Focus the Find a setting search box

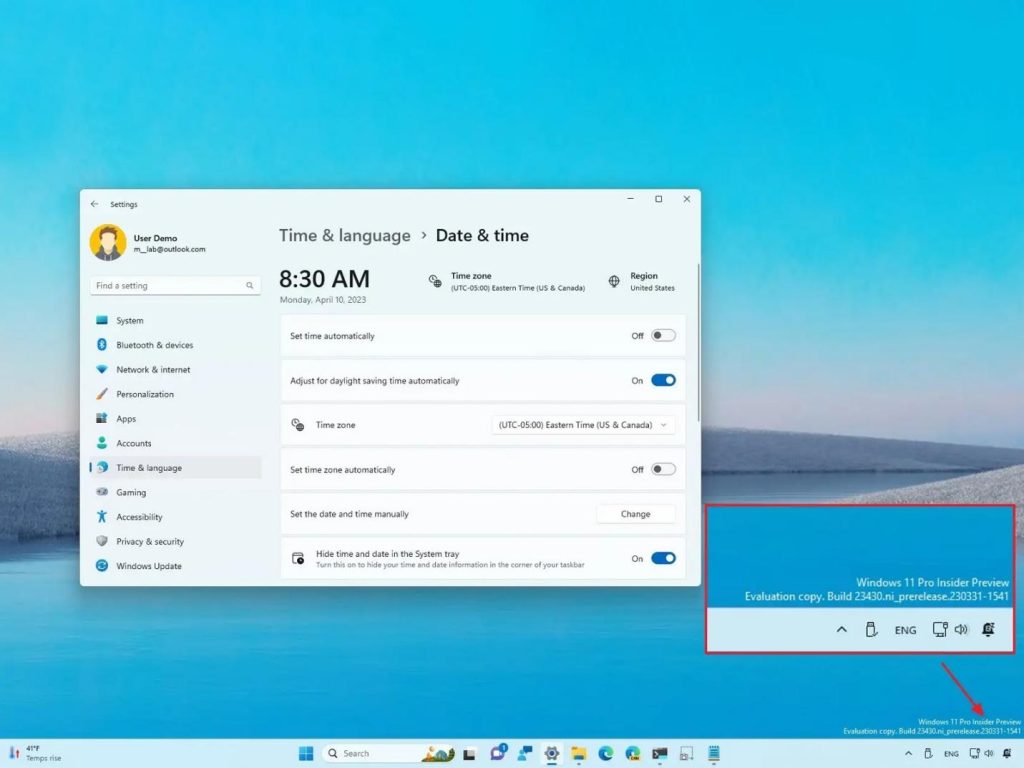175,285
